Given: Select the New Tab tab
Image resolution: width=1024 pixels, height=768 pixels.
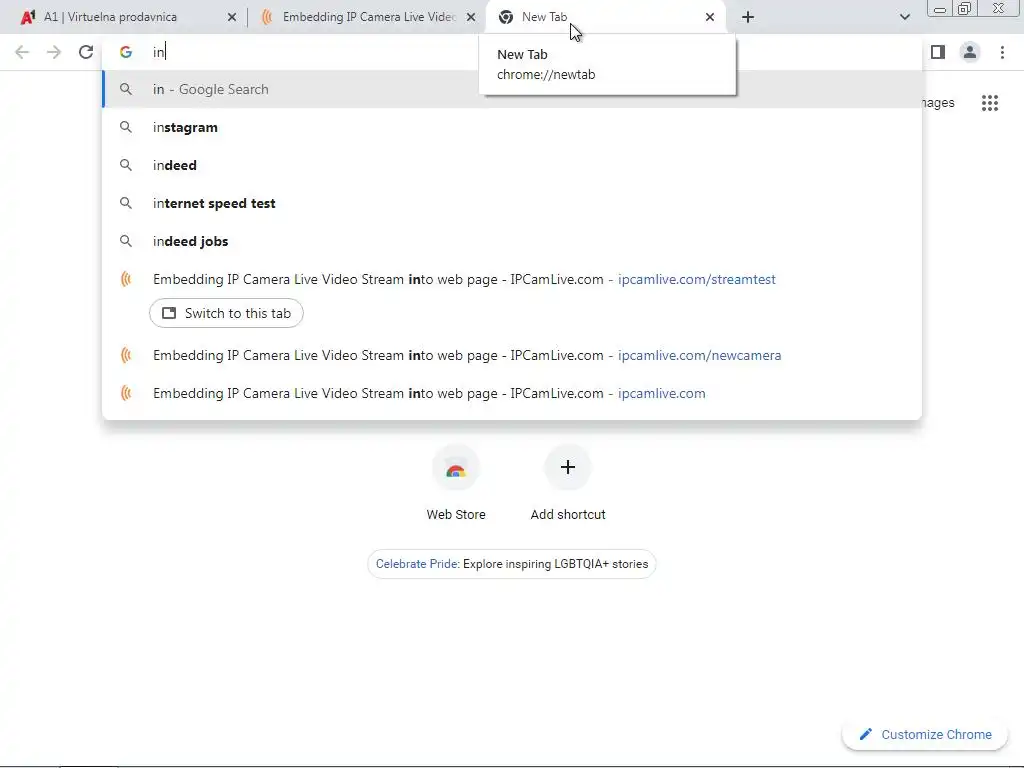Looking at the screenshot, I should point(605,17).
